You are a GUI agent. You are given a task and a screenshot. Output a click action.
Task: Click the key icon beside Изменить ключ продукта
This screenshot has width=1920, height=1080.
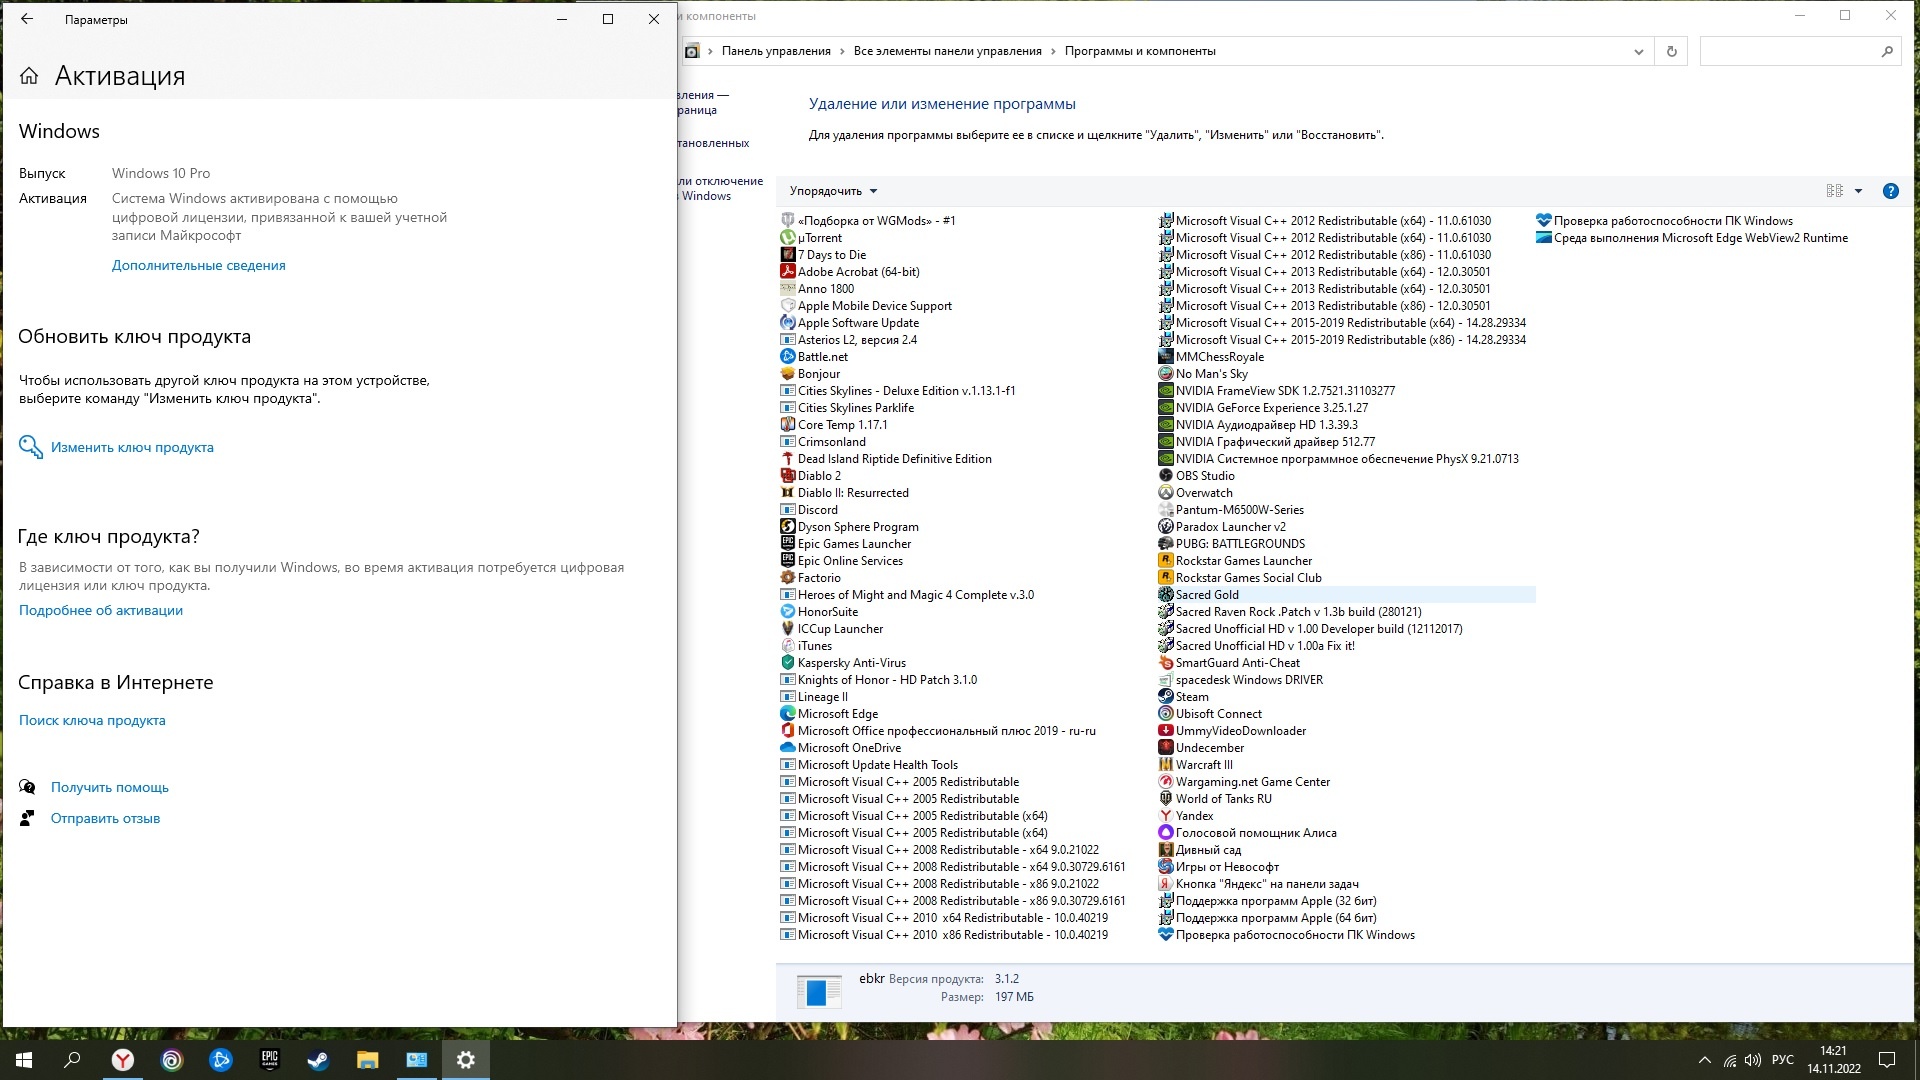click(30, 447)
